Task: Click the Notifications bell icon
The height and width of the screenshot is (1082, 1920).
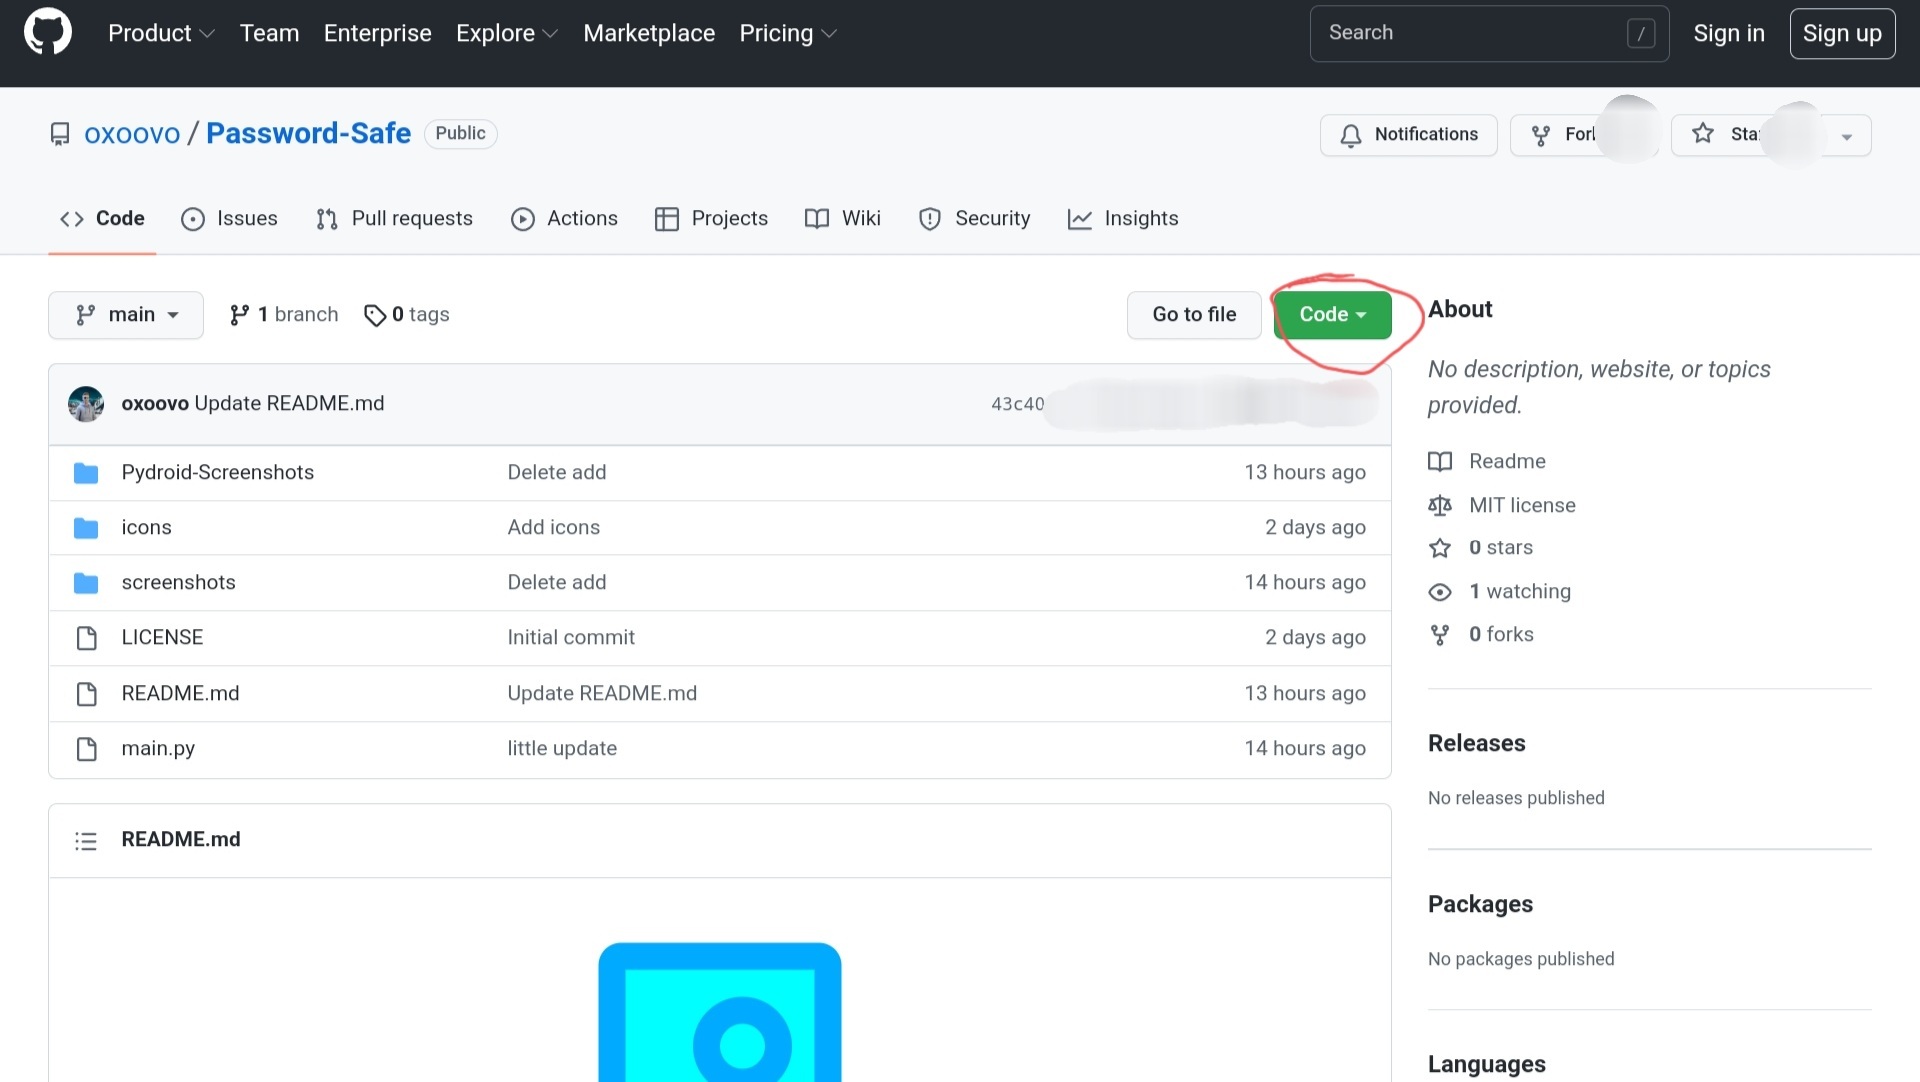Action: [x=1352, y=134]
